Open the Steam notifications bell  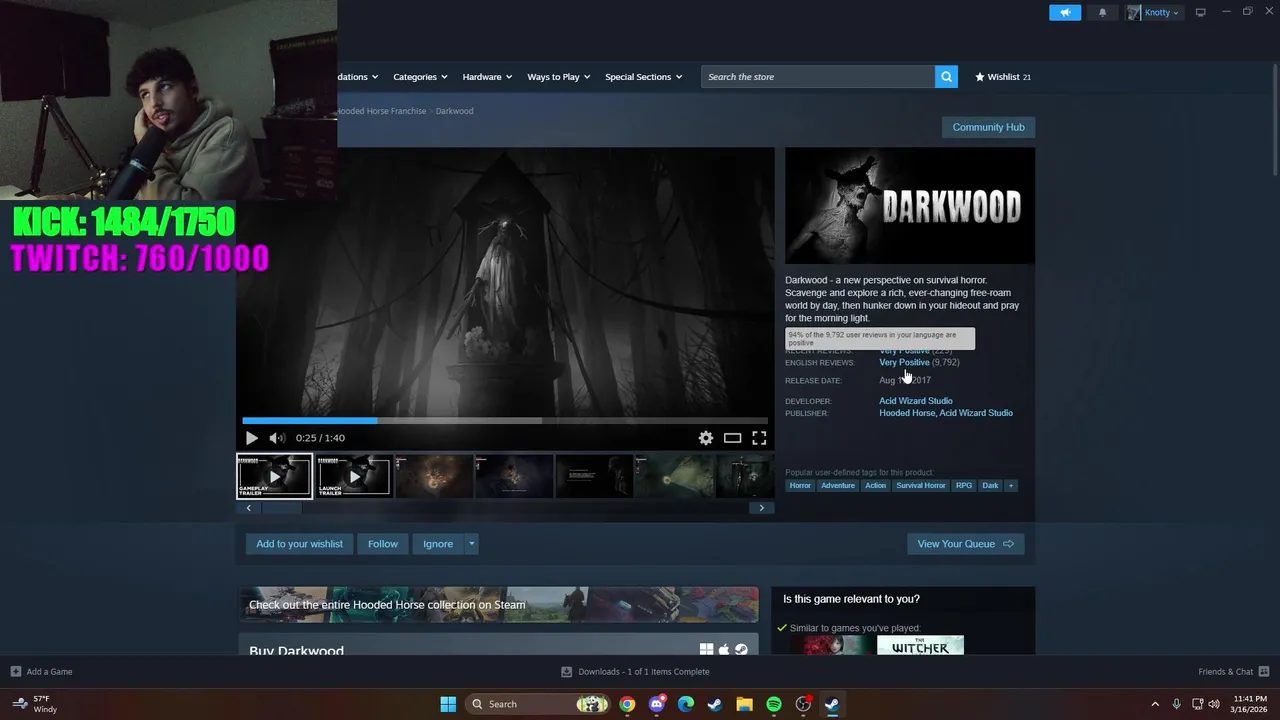pos(1103,12)
